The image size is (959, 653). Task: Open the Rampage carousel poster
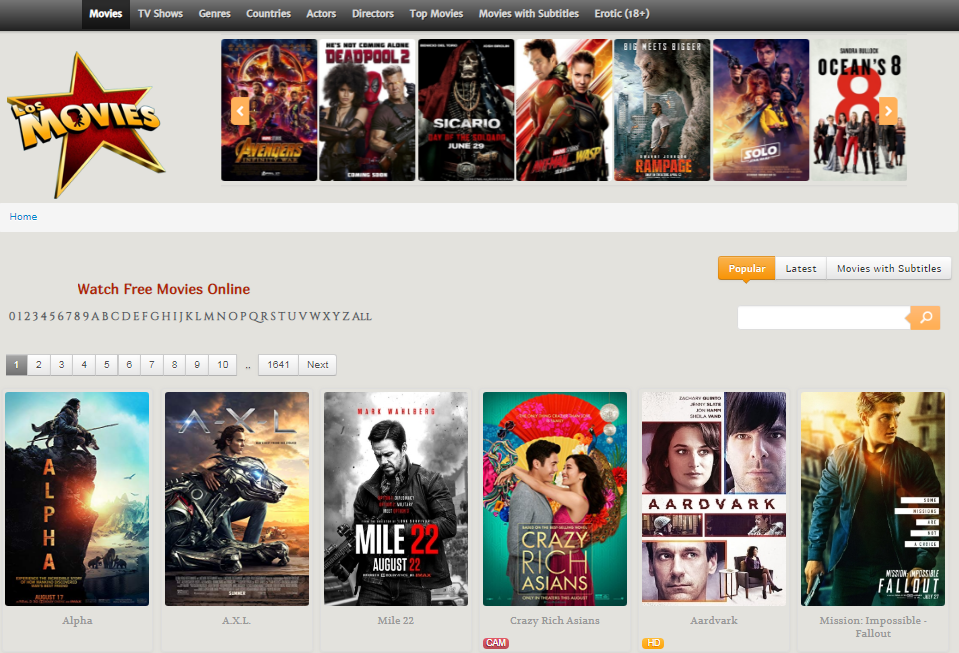662,110
